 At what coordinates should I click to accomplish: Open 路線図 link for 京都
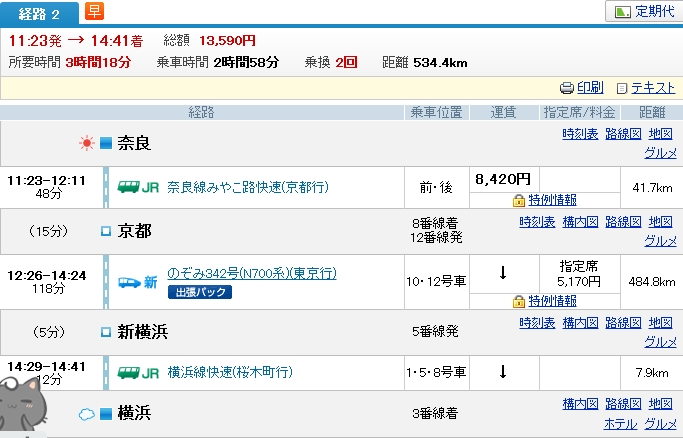(623, 222)
